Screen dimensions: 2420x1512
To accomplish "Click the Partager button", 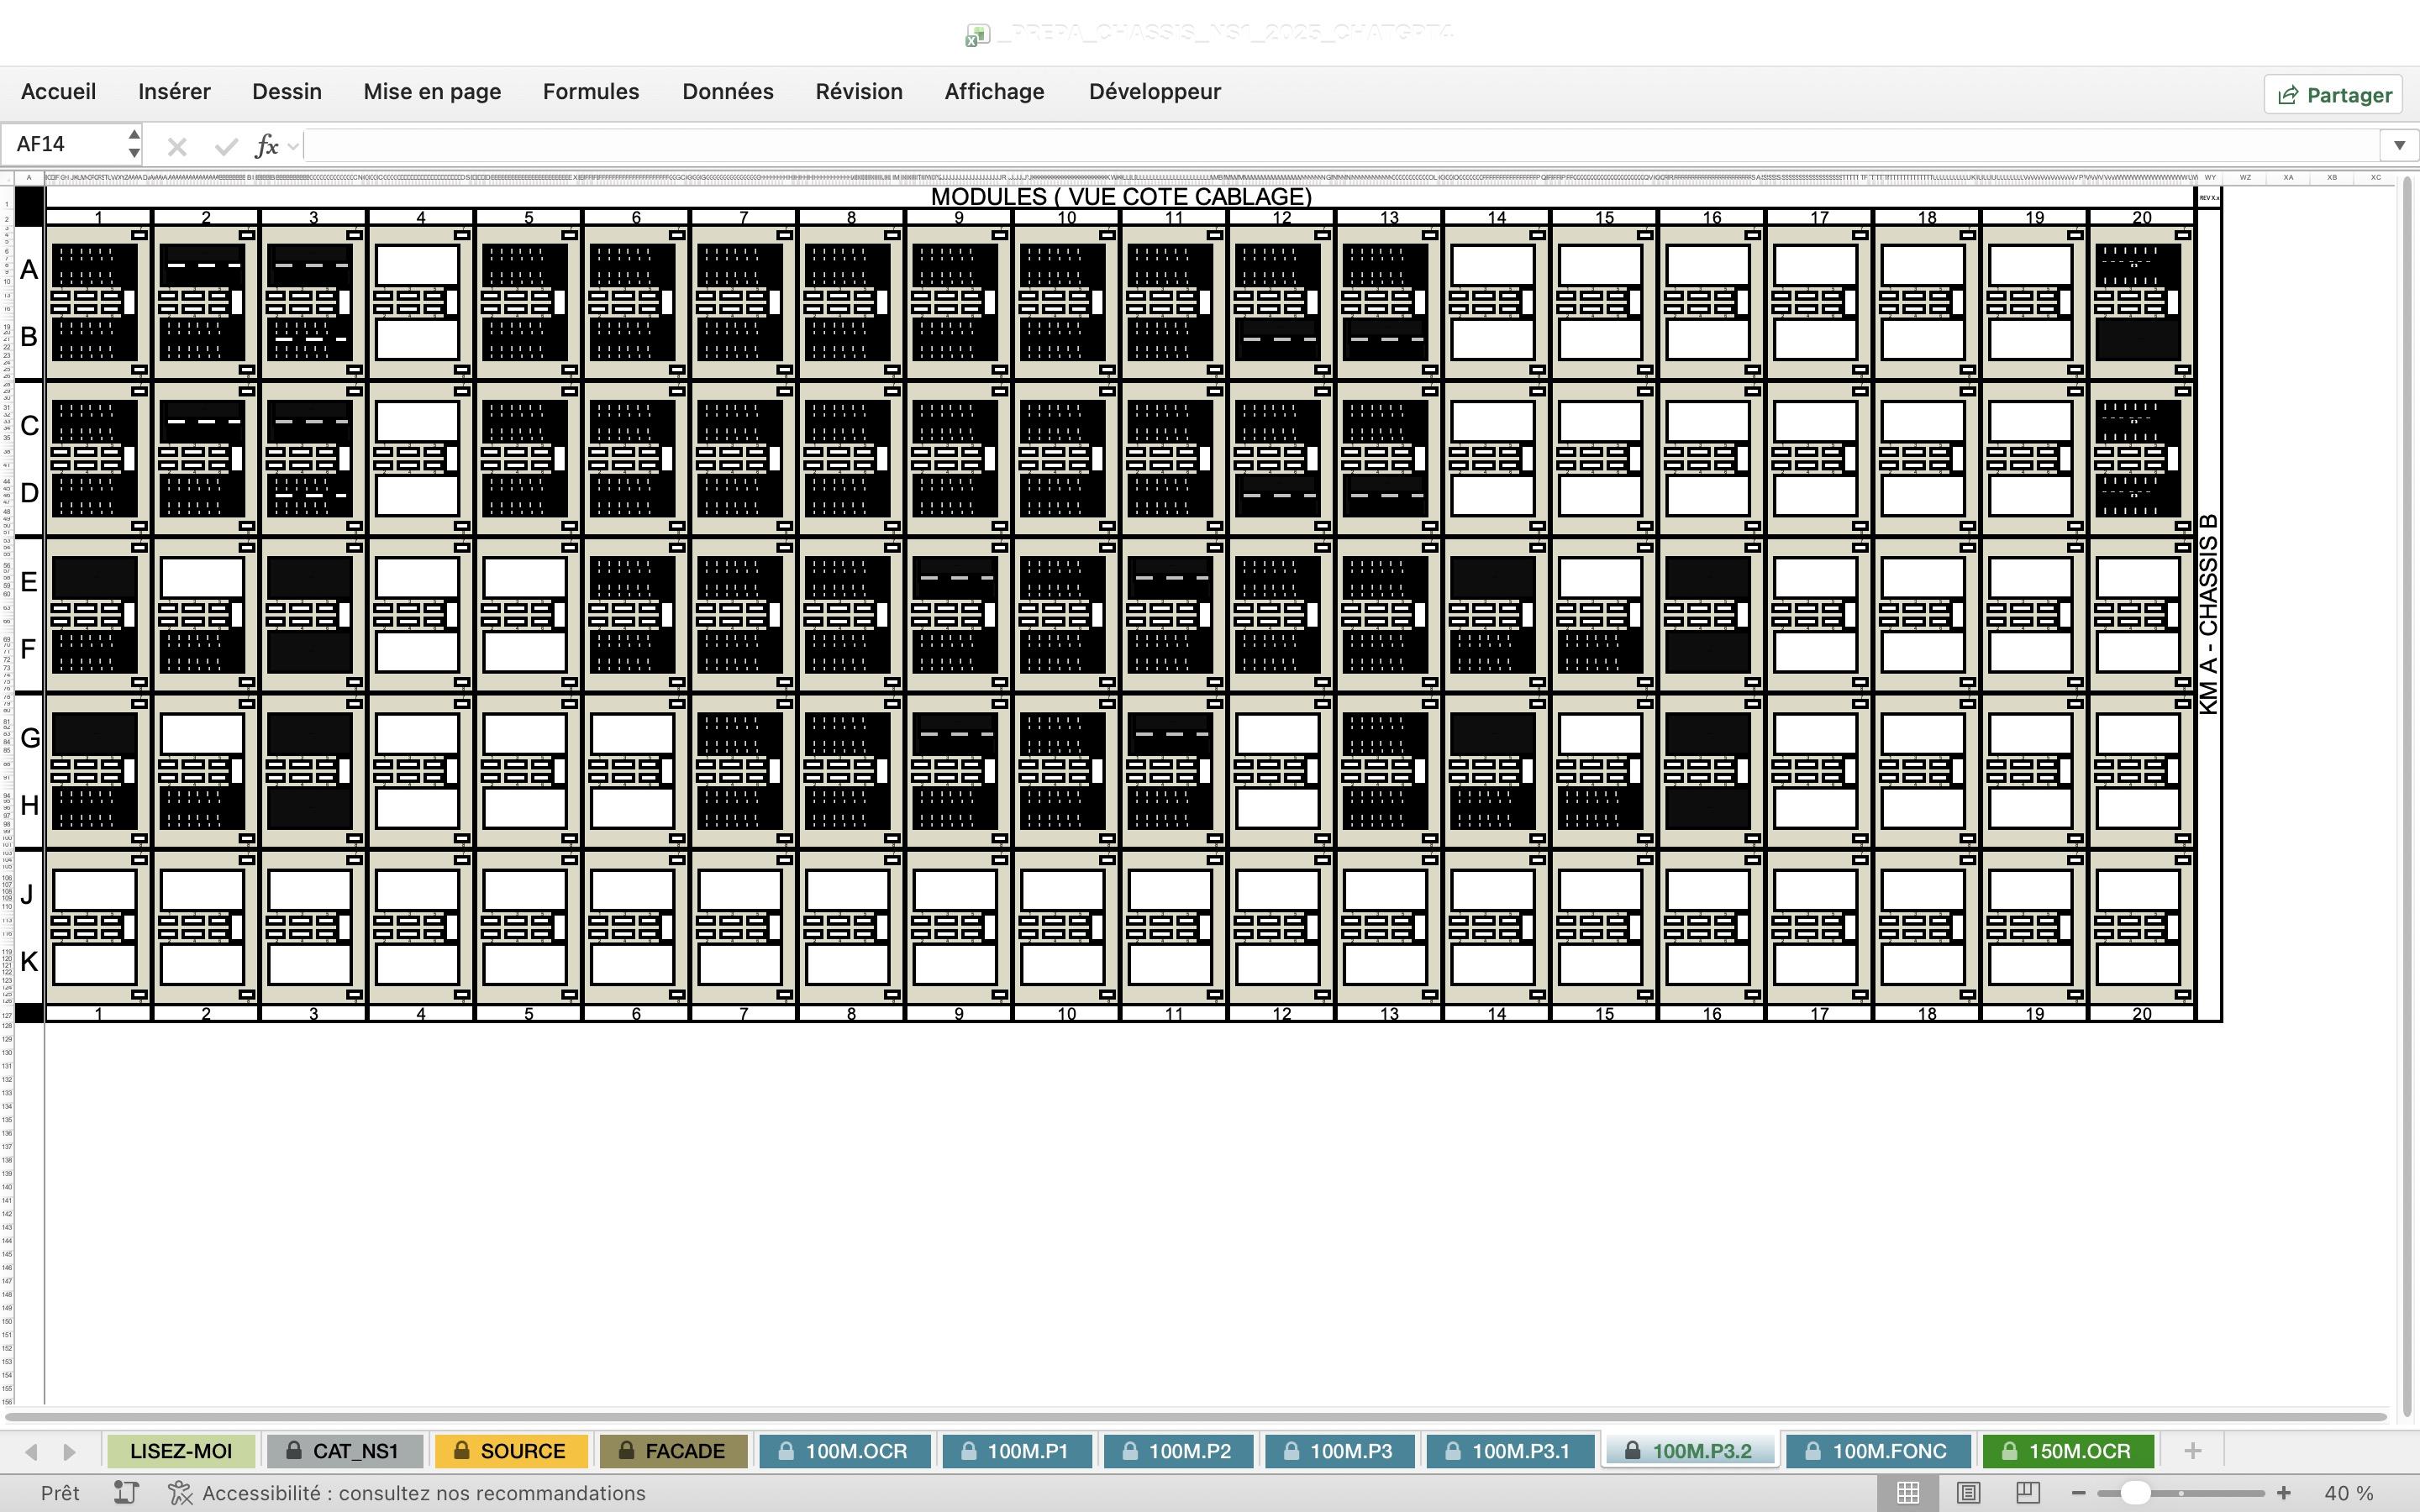I will coord(2334,95).
